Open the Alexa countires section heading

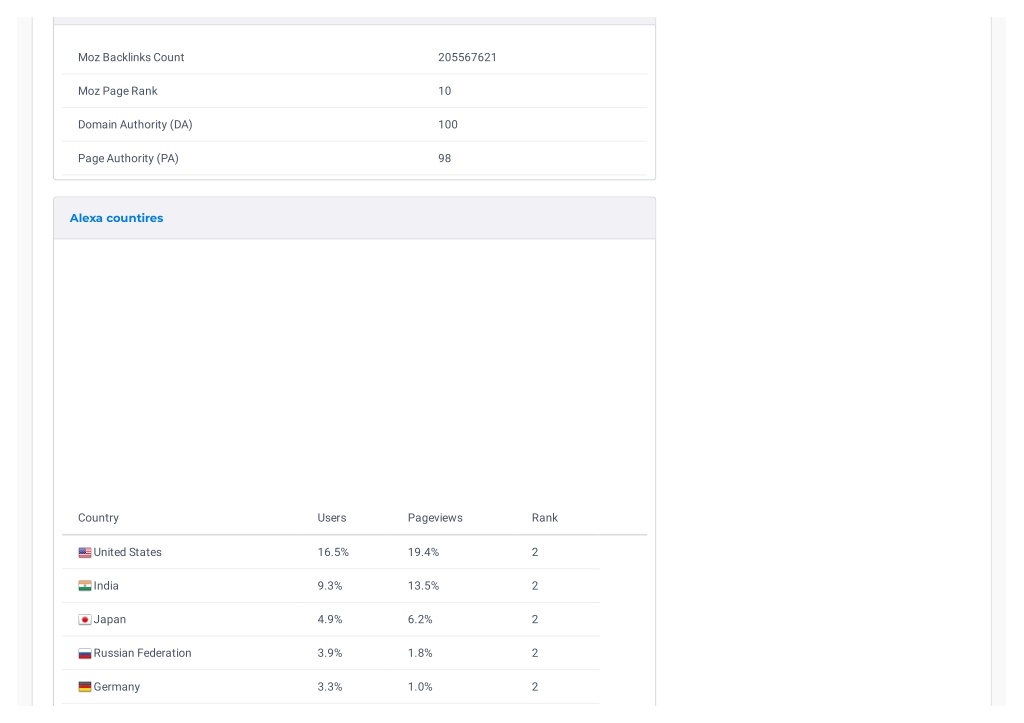(x=116, y=218)
